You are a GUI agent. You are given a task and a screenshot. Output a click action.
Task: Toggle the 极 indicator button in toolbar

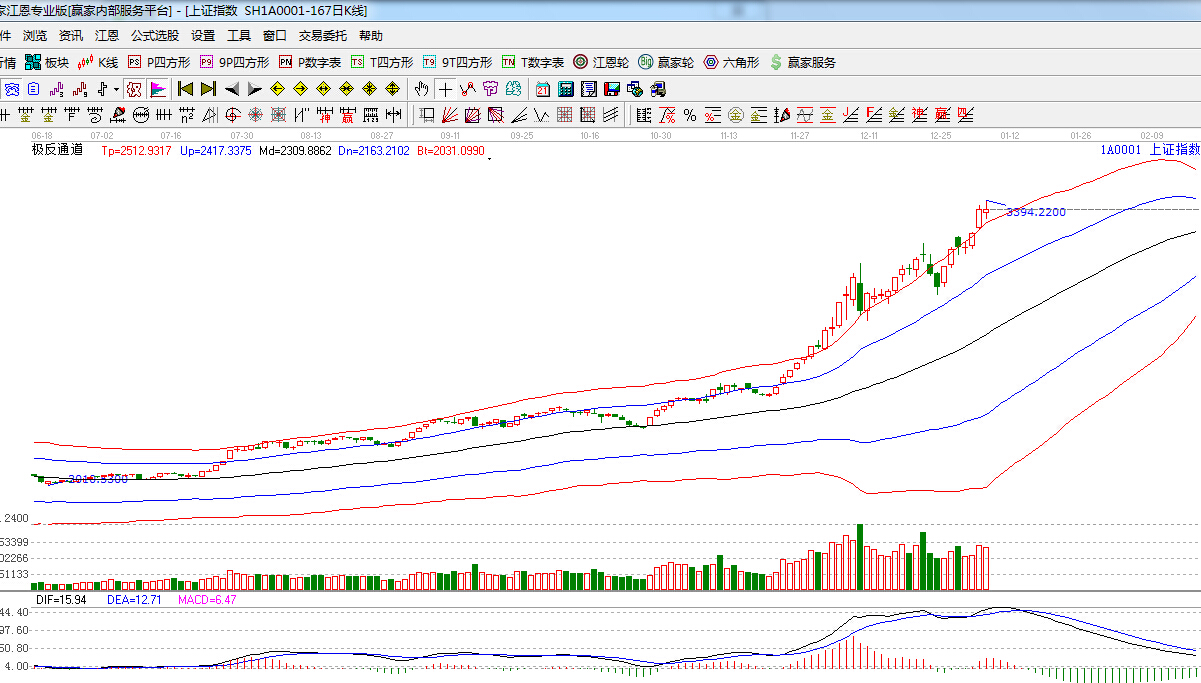(133, 89)
